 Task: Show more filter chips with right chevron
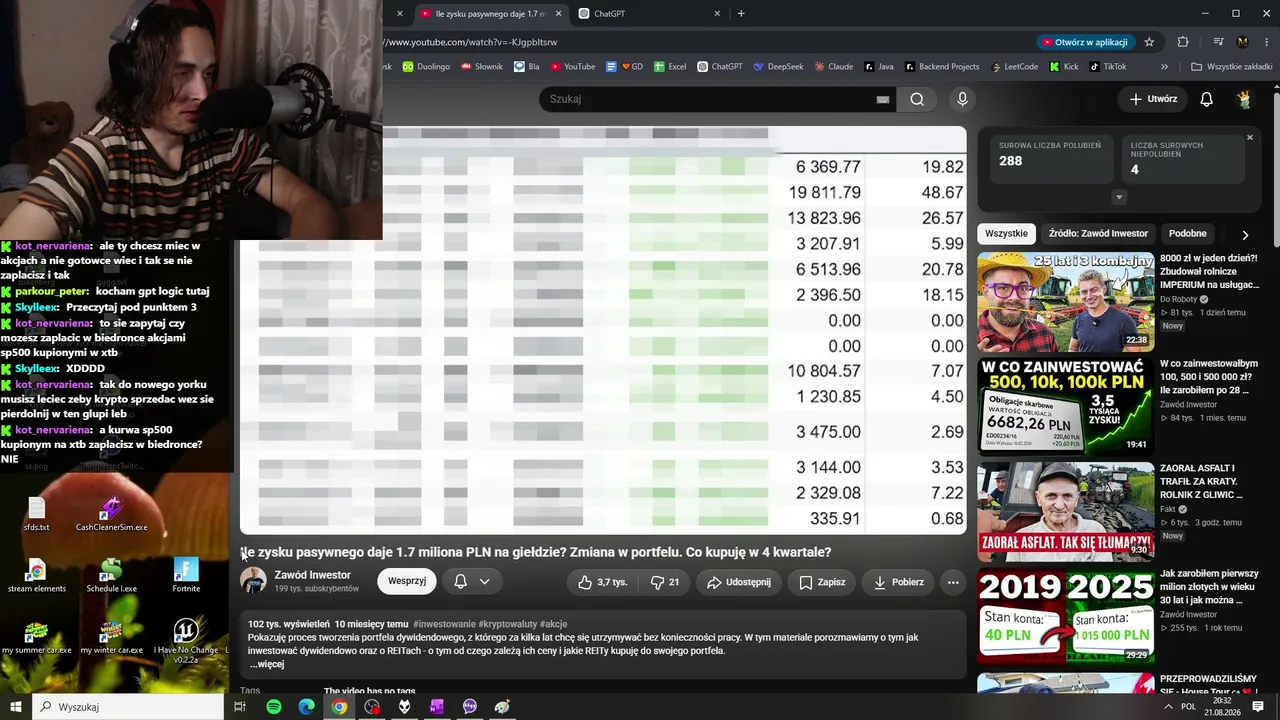tap(1245, 234)
